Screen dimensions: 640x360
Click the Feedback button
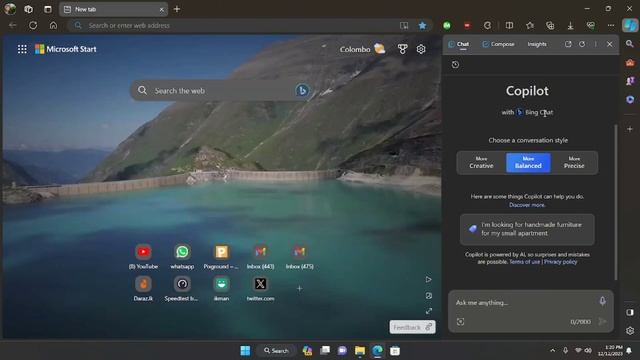[x=412, y=327]
